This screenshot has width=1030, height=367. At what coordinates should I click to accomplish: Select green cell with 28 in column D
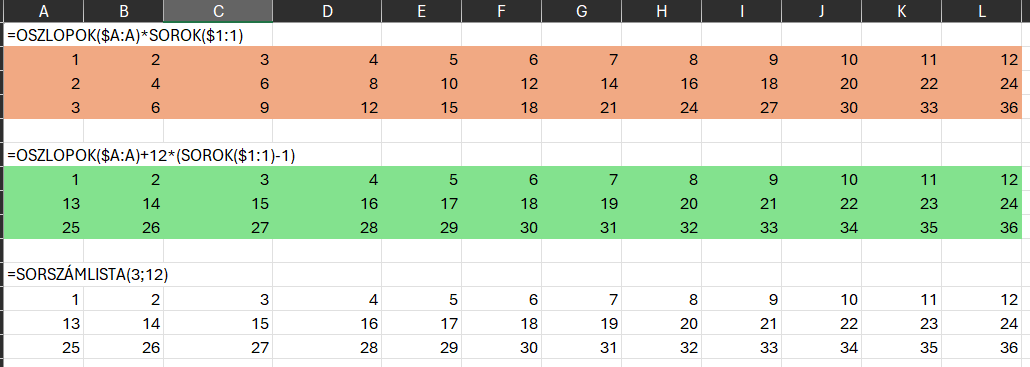pyautogui.click(x=327, y=227)
